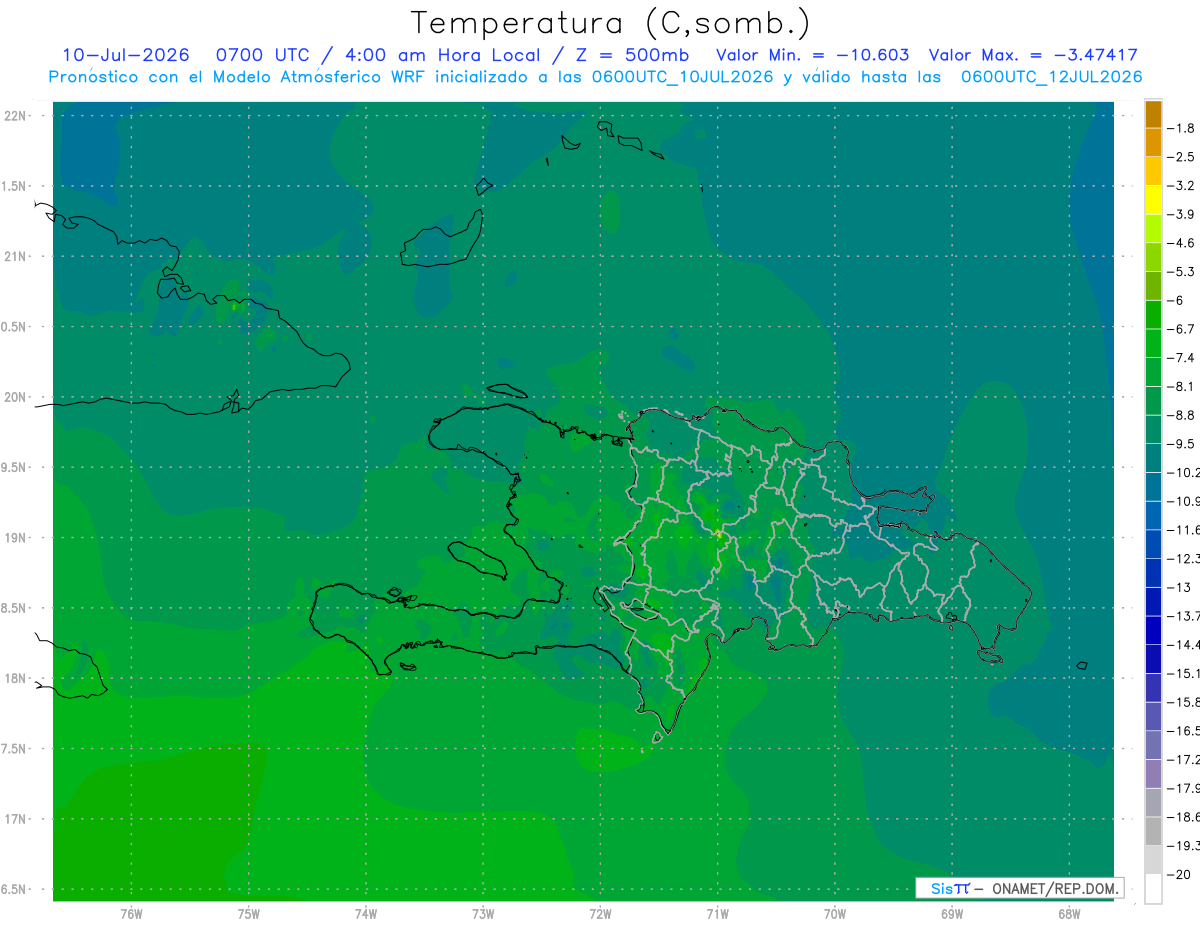Click '4:00 am Hora Local' text

tap(445, 55)
